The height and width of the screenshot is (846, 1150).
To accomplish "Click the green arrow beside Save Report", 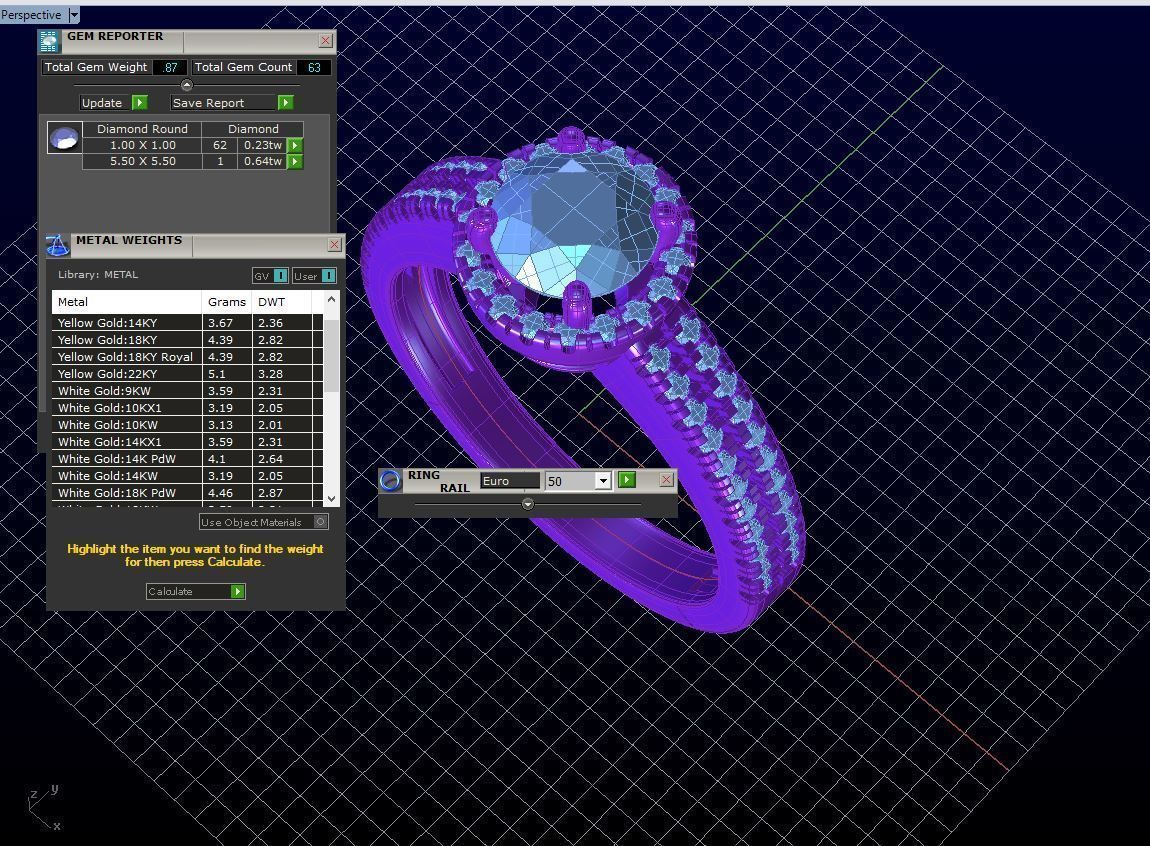I will pyautogui.click(x=286, y=103).
